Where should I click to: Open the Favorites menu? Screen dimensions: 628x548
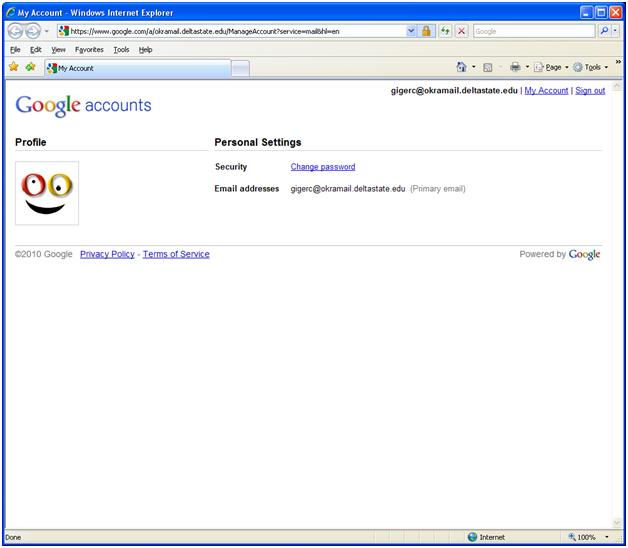[x=89, y=50]
